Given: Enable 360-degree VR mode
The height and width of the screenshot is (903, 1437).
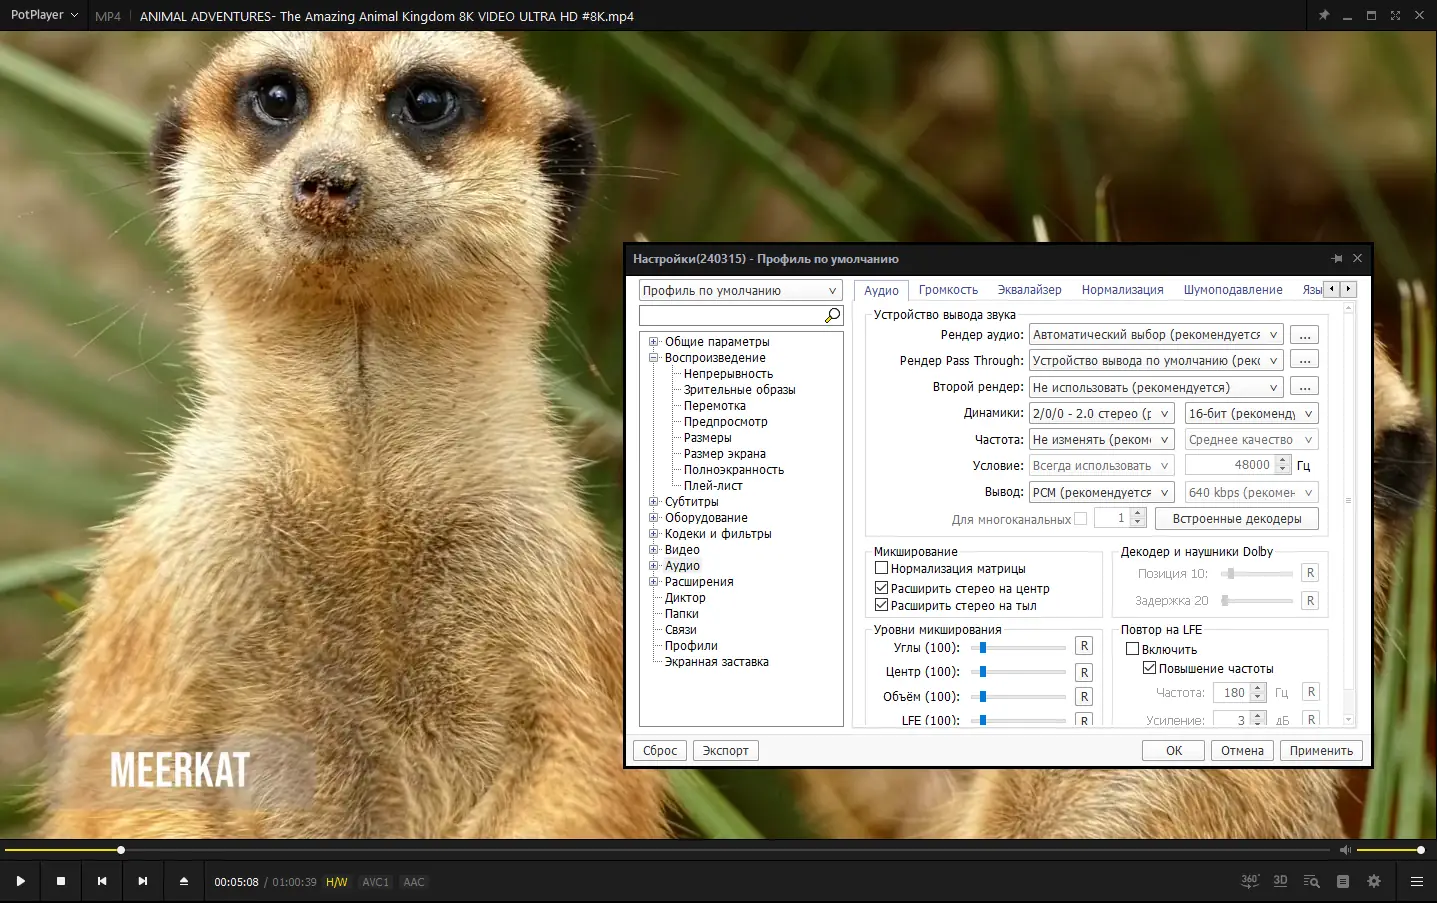Looking at the screenshot, I should pos(1248,881).
